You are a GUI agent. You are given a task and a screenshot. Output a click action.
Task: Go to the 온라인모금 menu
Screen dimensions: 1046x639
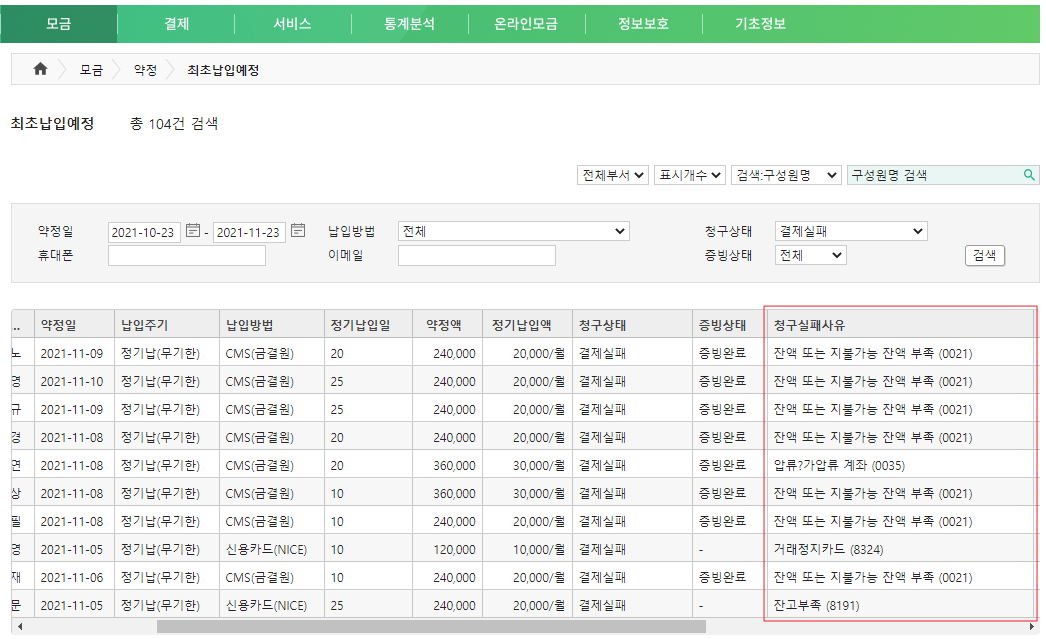point(525,23)
